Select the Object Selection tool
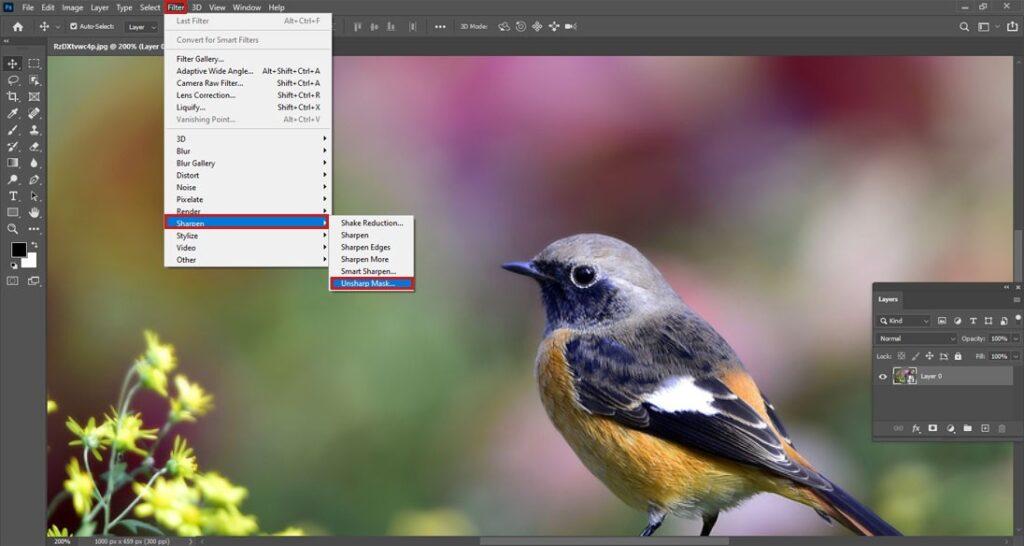 (x=34, y=80)
